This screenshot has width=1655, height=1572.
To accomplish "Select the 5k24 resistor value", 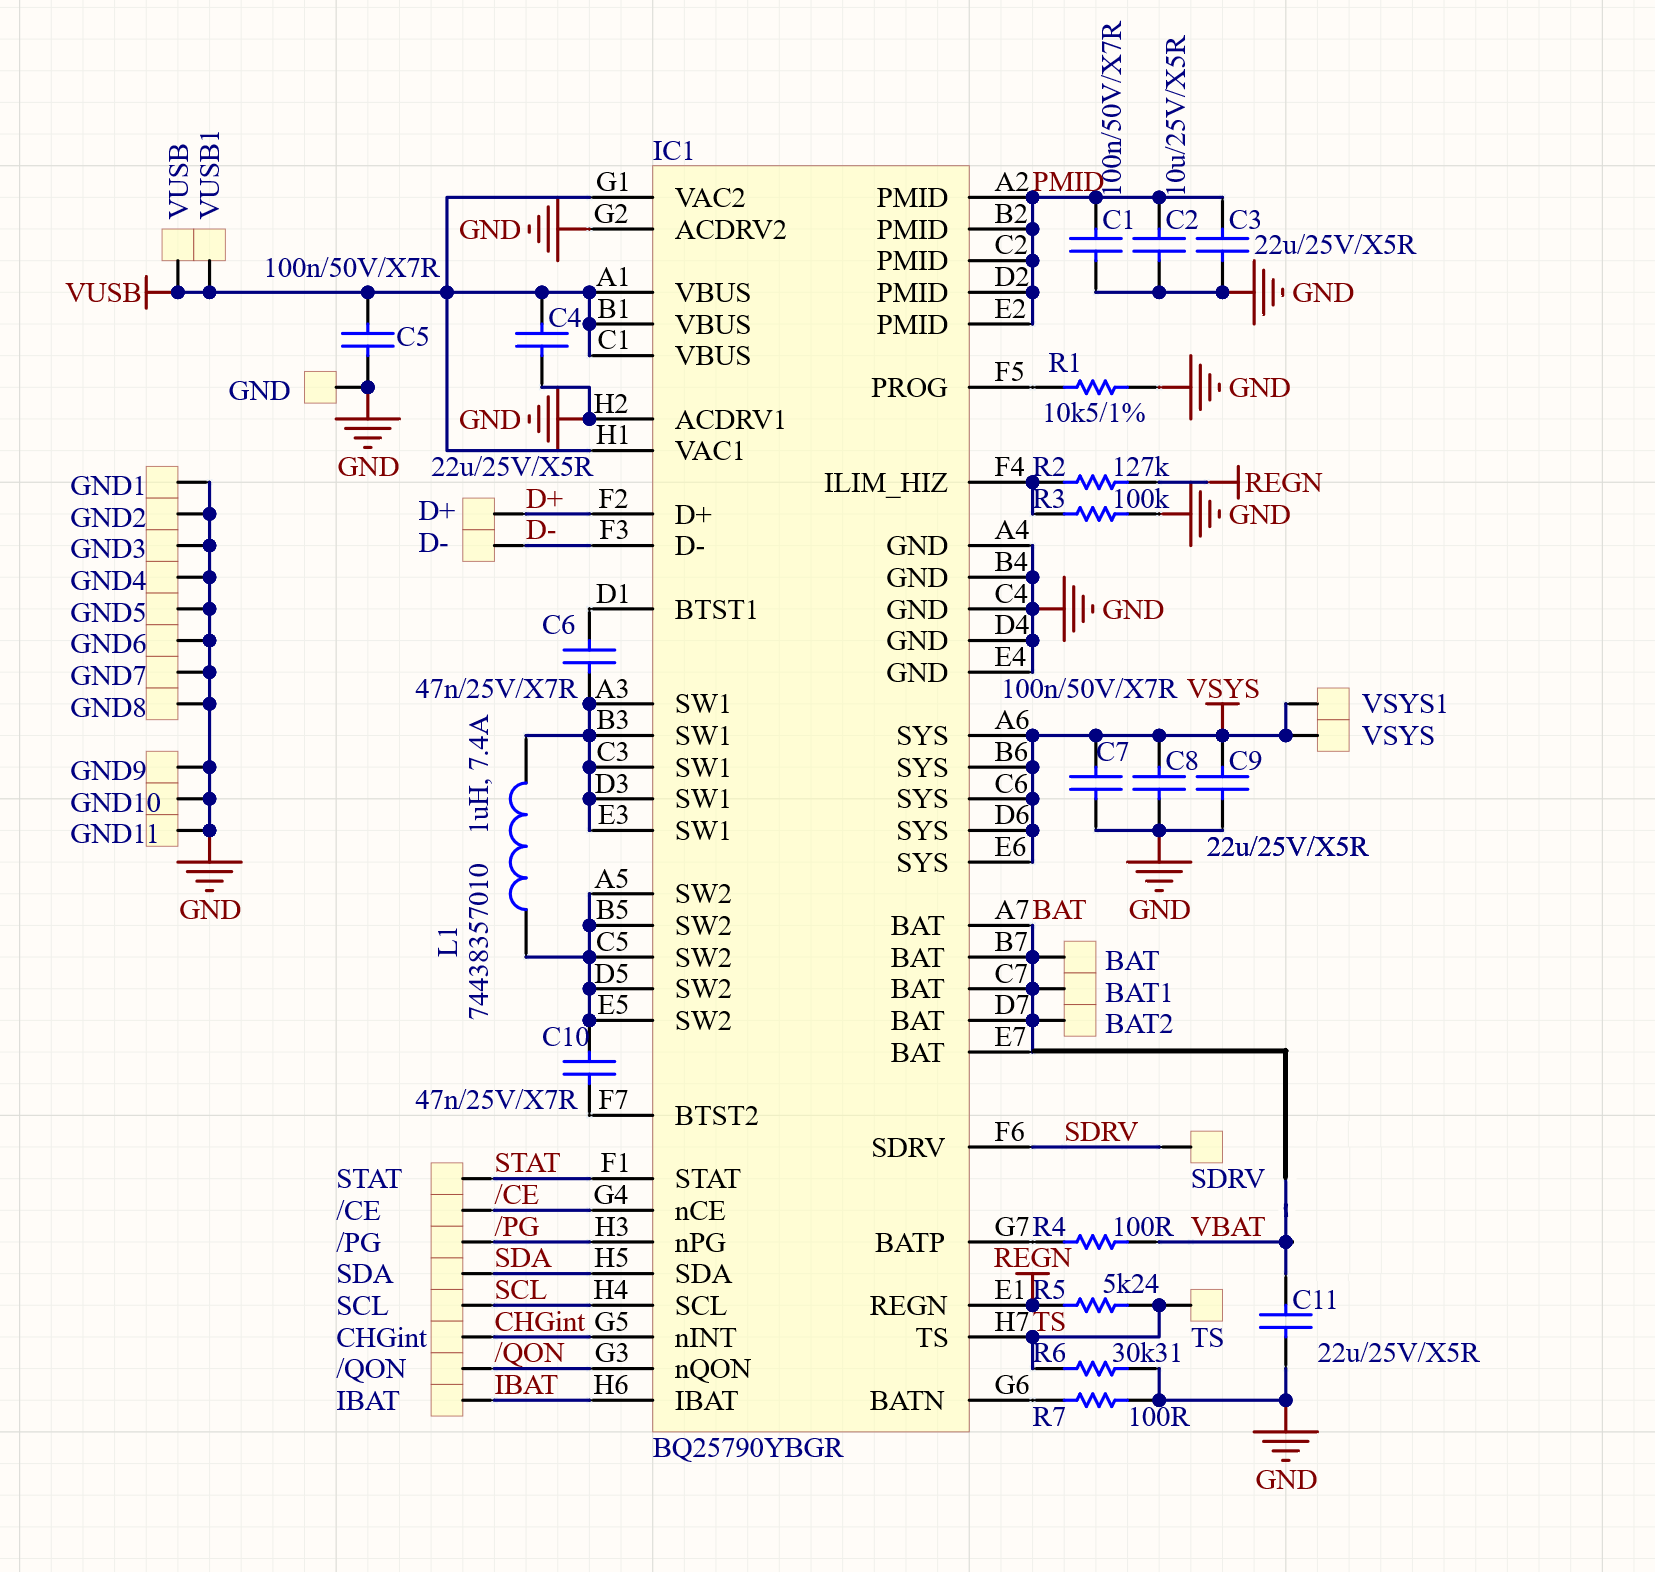I will coord(1130,1284).
